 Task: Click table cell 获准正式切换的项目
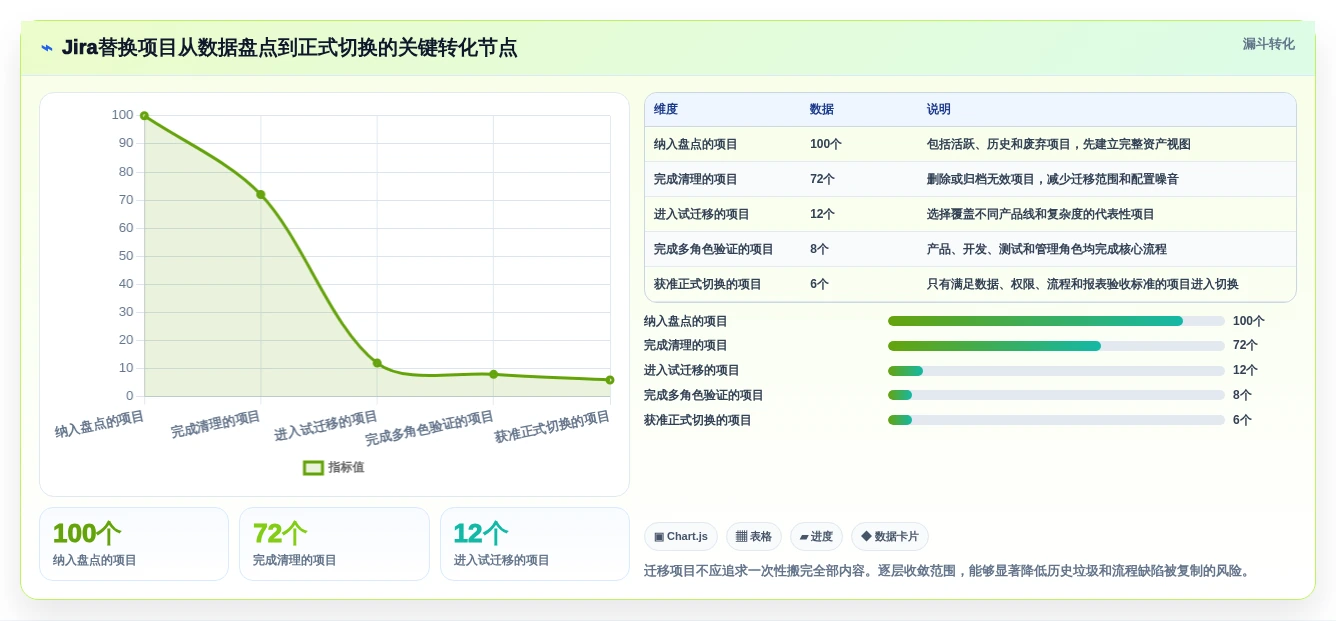tap(708, 284)
